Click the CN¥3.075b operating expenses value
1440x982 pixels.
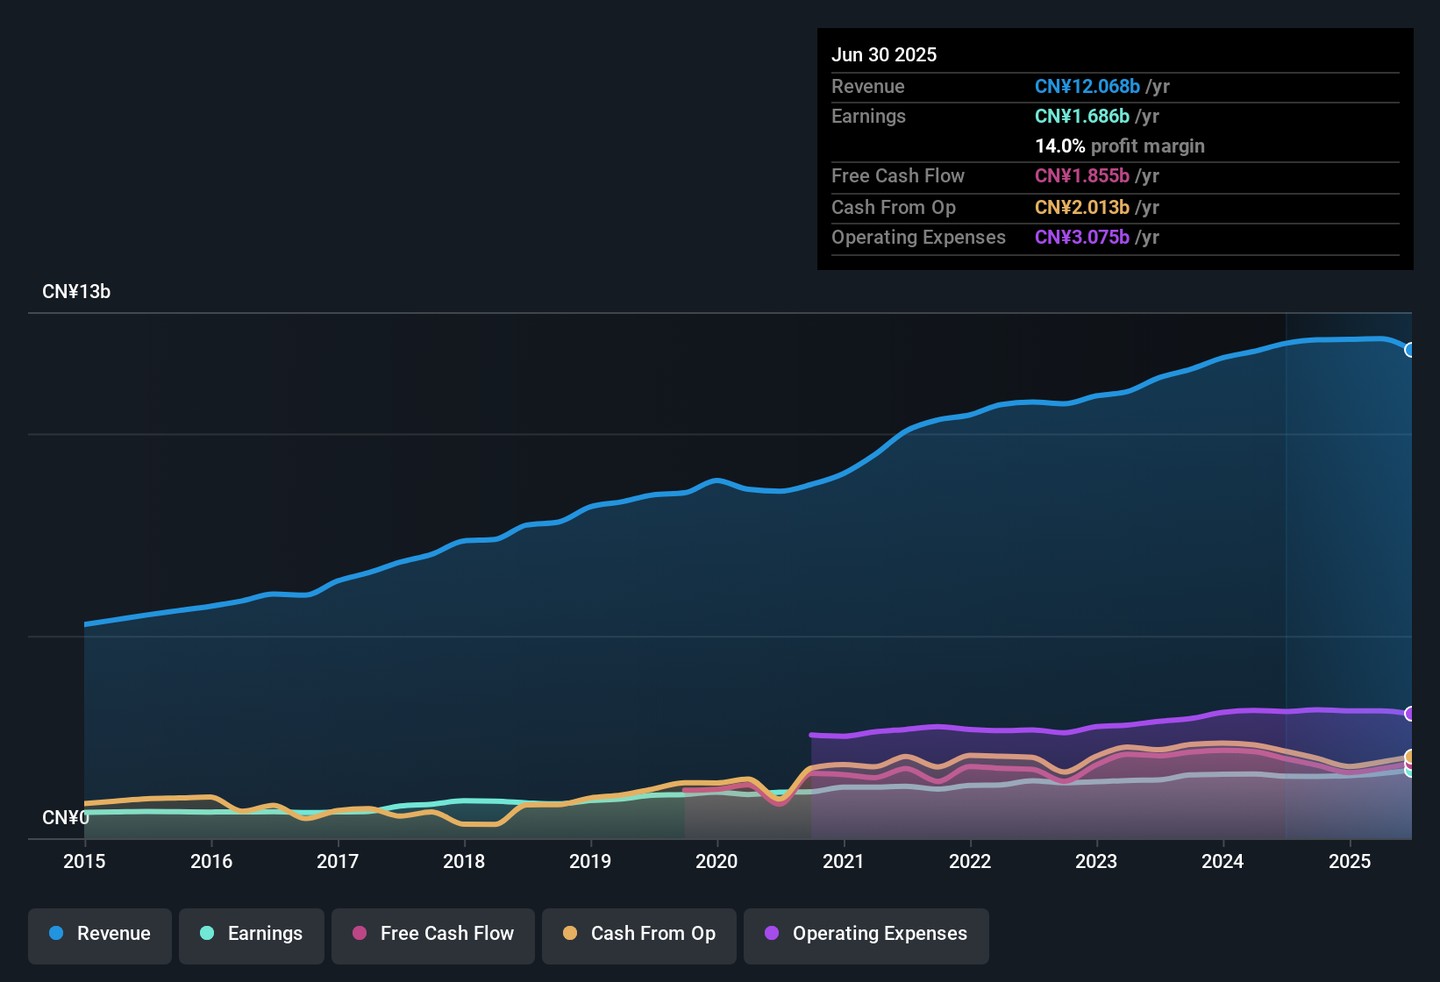click(x=1082, y=237)
